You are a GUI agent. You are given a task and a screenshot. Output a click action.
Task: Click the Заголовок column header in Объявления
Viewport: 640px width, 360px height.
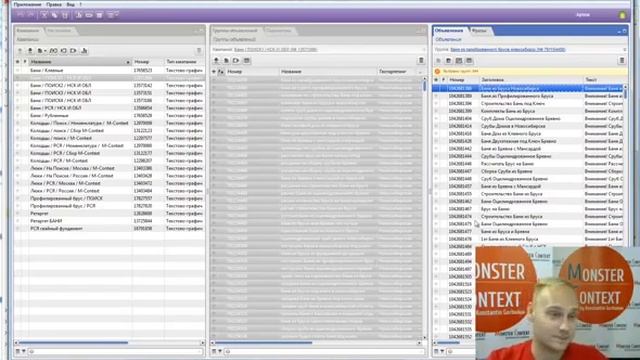click(x=531, y=80)
